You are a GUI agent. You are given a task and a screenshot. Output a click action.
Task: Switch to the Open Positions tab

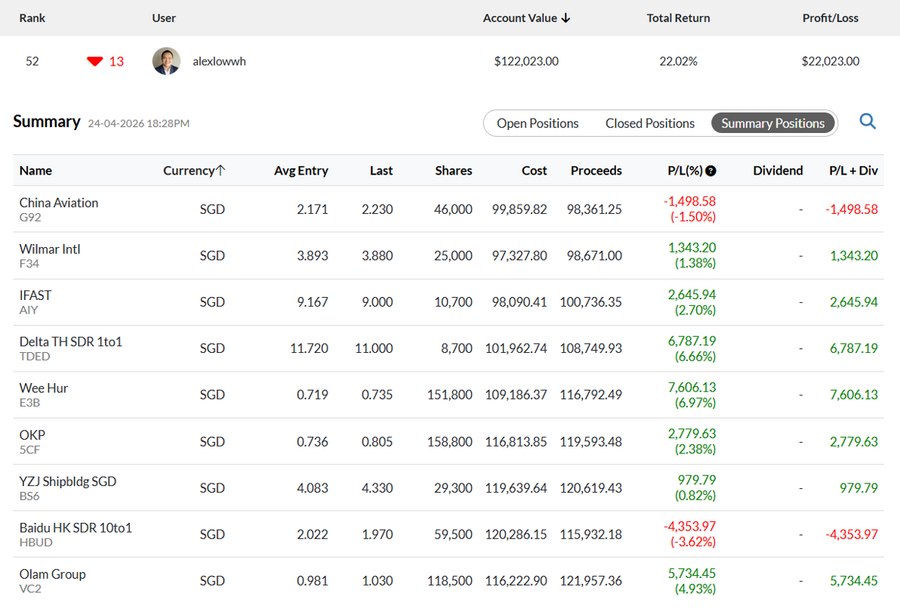coord(538,123)
